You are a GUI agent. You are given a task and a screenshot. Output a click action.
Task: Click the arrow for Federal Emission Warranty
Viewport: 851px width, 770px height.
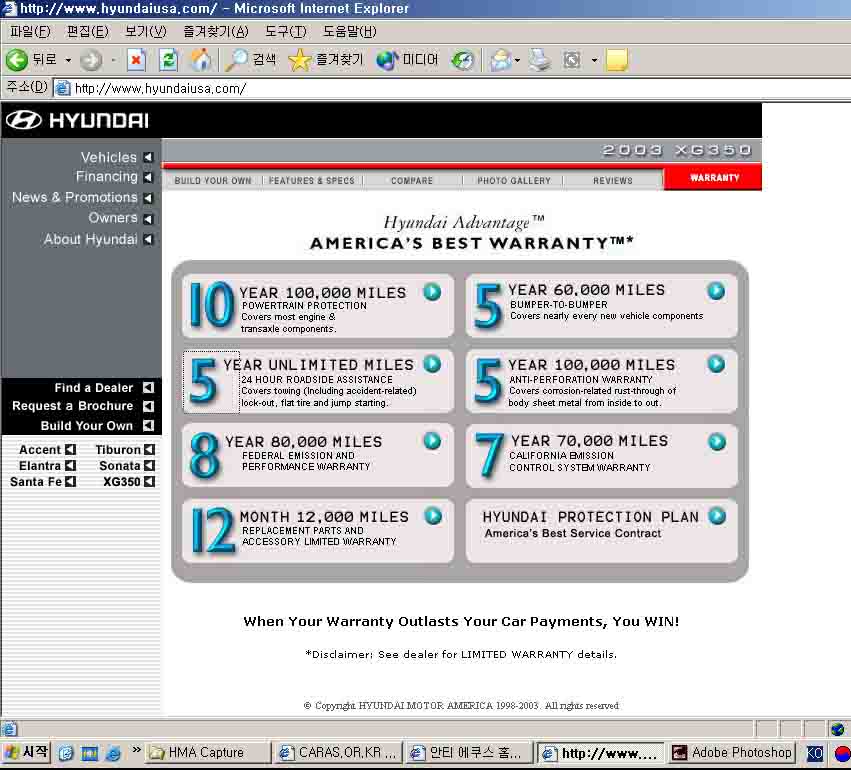(432, 441)
